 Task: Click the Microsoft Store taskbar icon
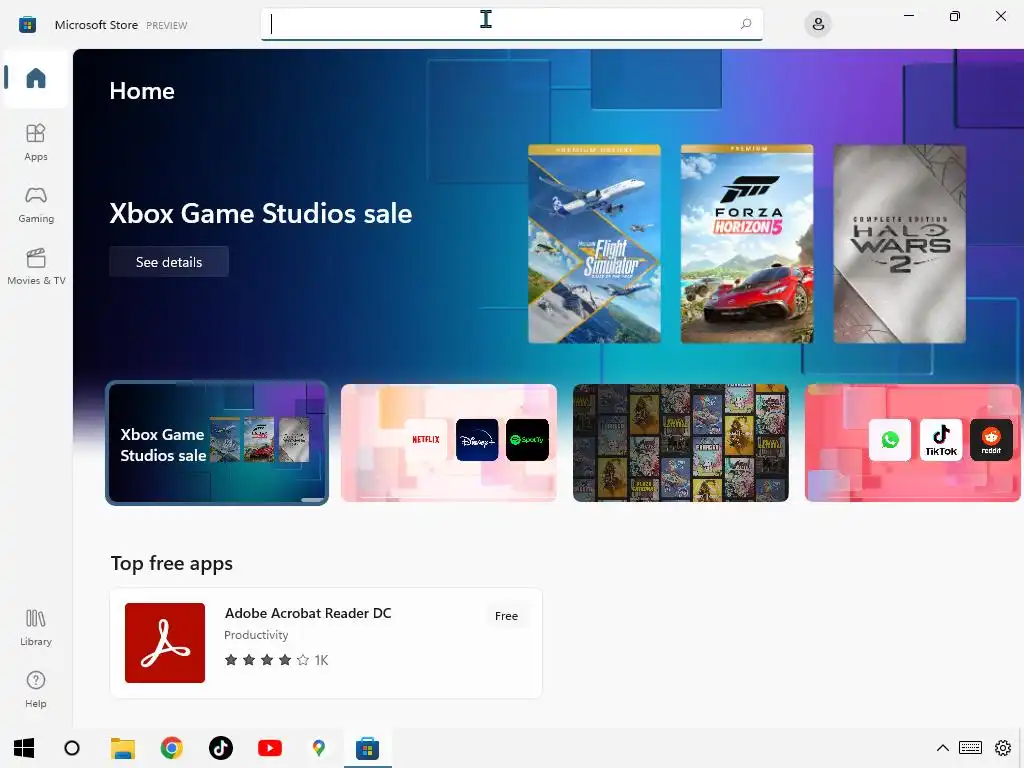click(368, 748)
